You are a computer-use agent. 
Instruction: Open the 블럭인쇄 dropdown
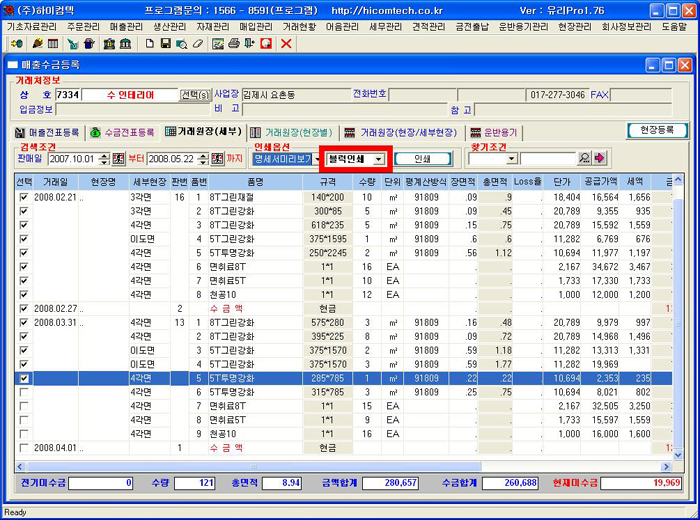tap(379, 159)
